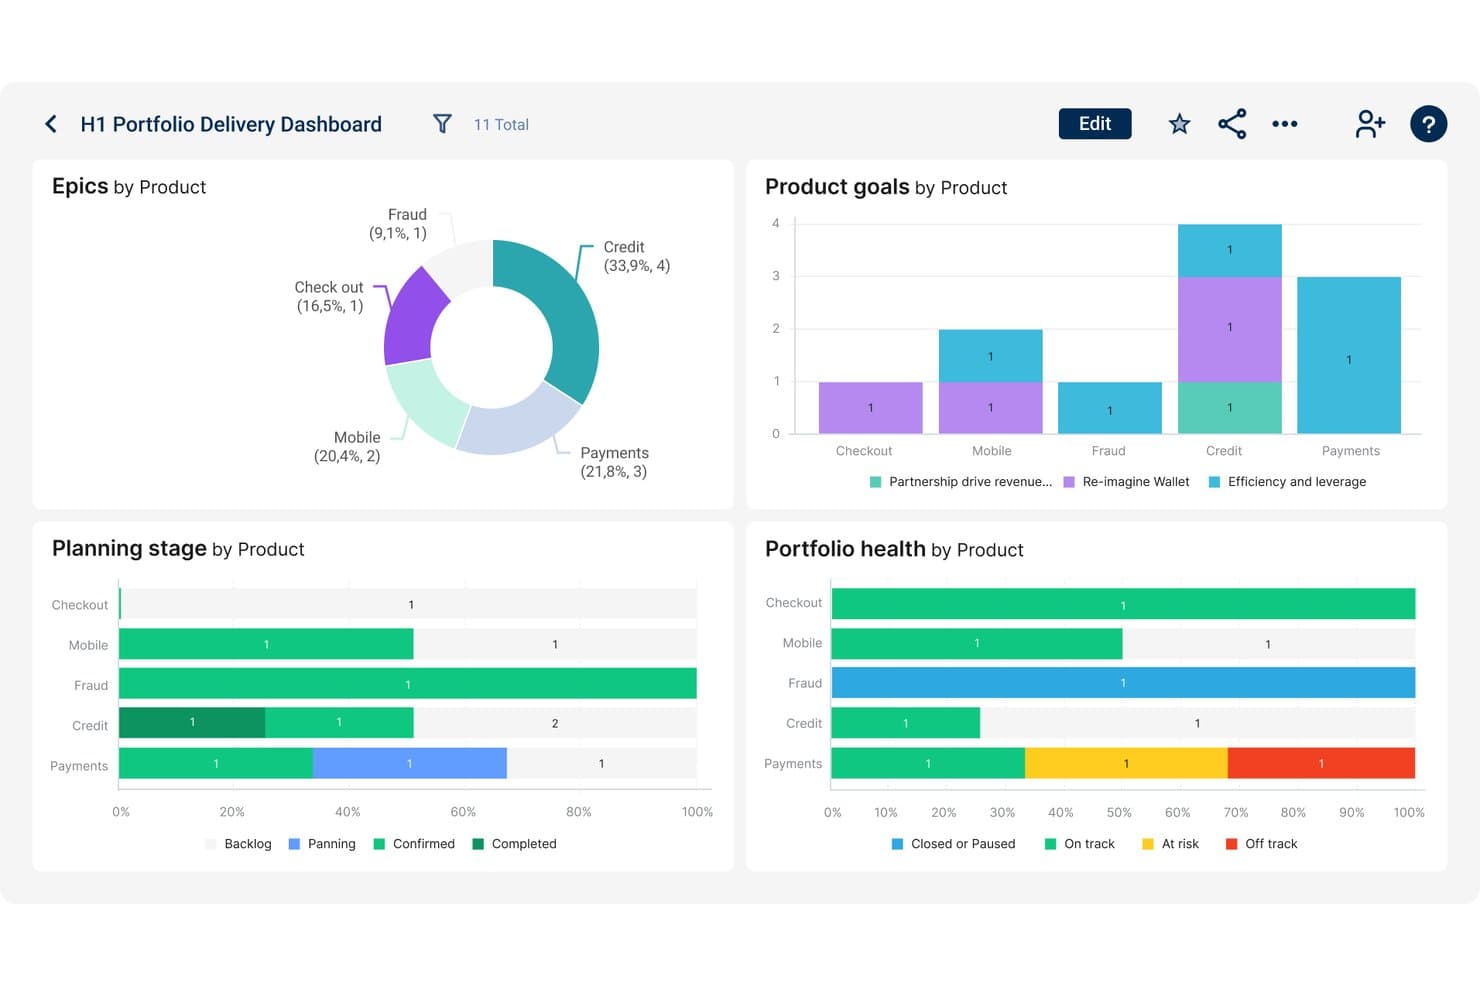Toggle Backlog legend swatch in Planning stage
This screenshot has width=1480, height=987.
[211, 844]
